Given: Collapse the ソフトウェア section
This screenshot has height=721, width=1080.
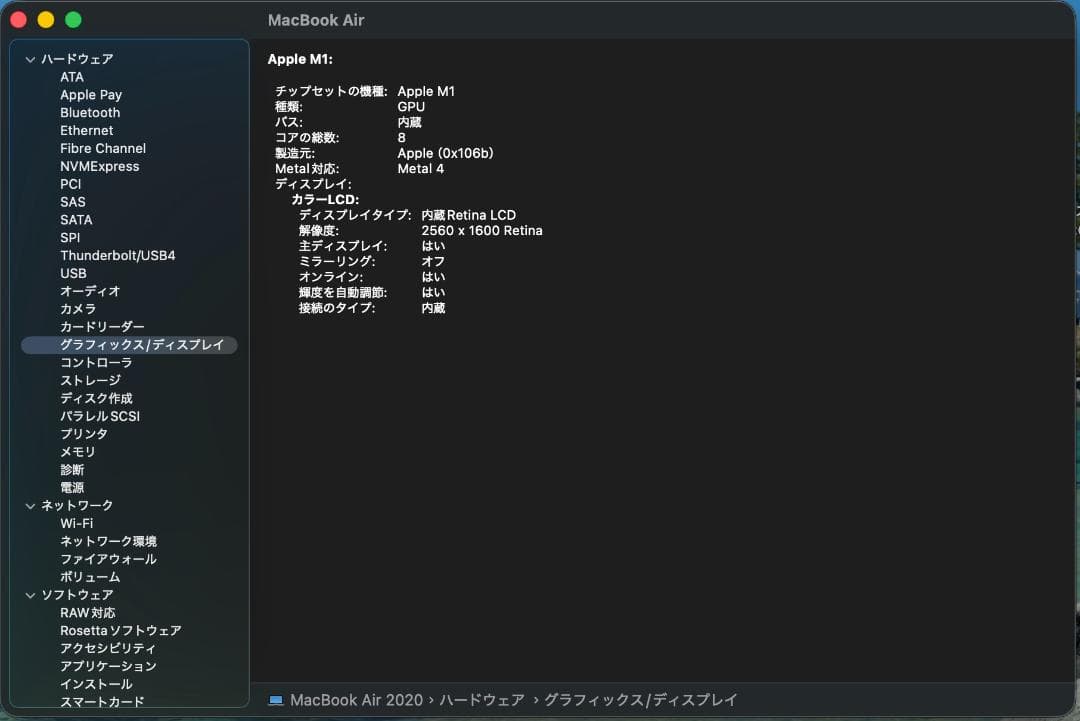Looking at the screenshot, I should pos(31,595).
